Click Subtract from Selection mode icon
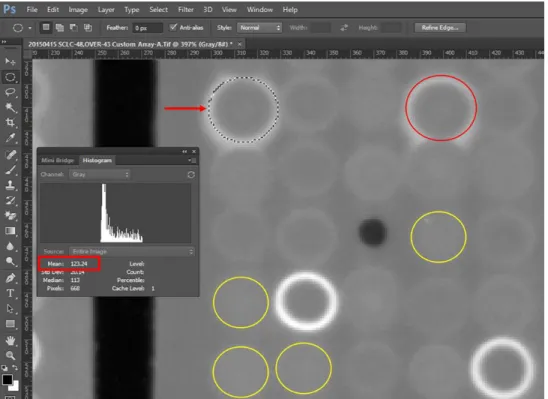Viewport: 548px width, 399px height. pos(73,27)
